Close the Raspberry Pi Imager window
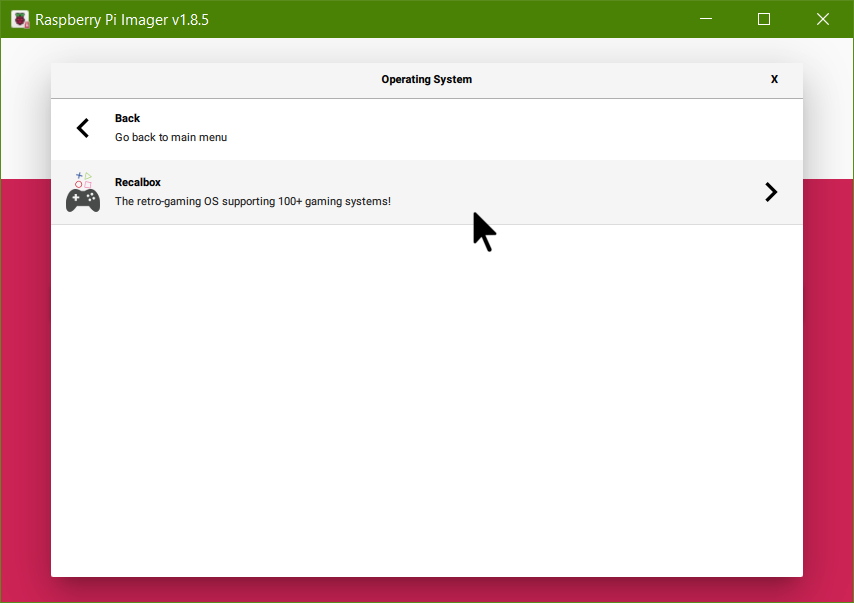854x603 pixels. [x=822, y=19]
